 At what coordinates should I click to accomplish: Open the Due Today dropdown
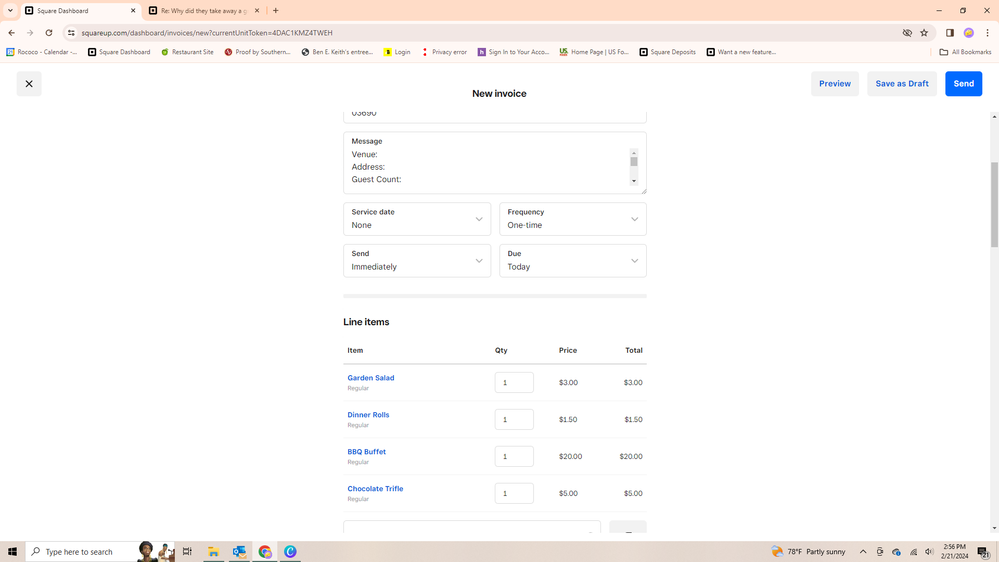572,261
